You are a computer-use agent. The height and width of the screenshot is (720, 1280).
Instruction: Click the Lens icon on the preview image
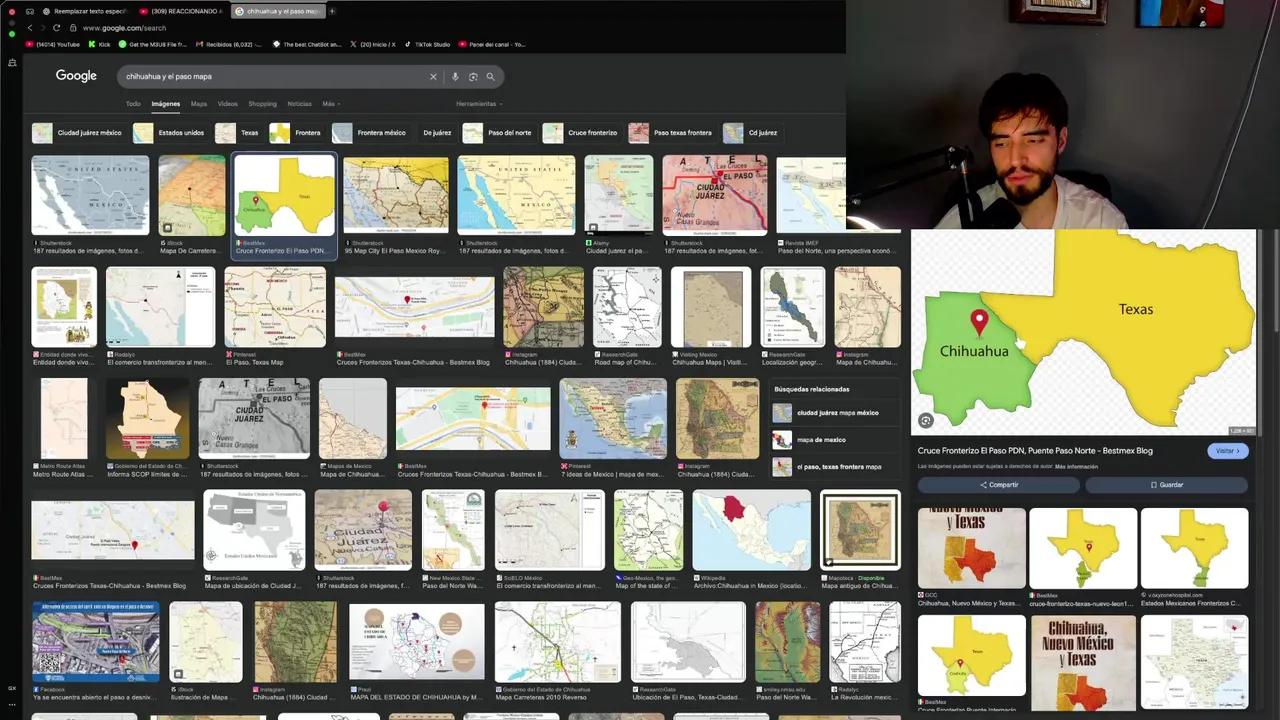[926, 421]
